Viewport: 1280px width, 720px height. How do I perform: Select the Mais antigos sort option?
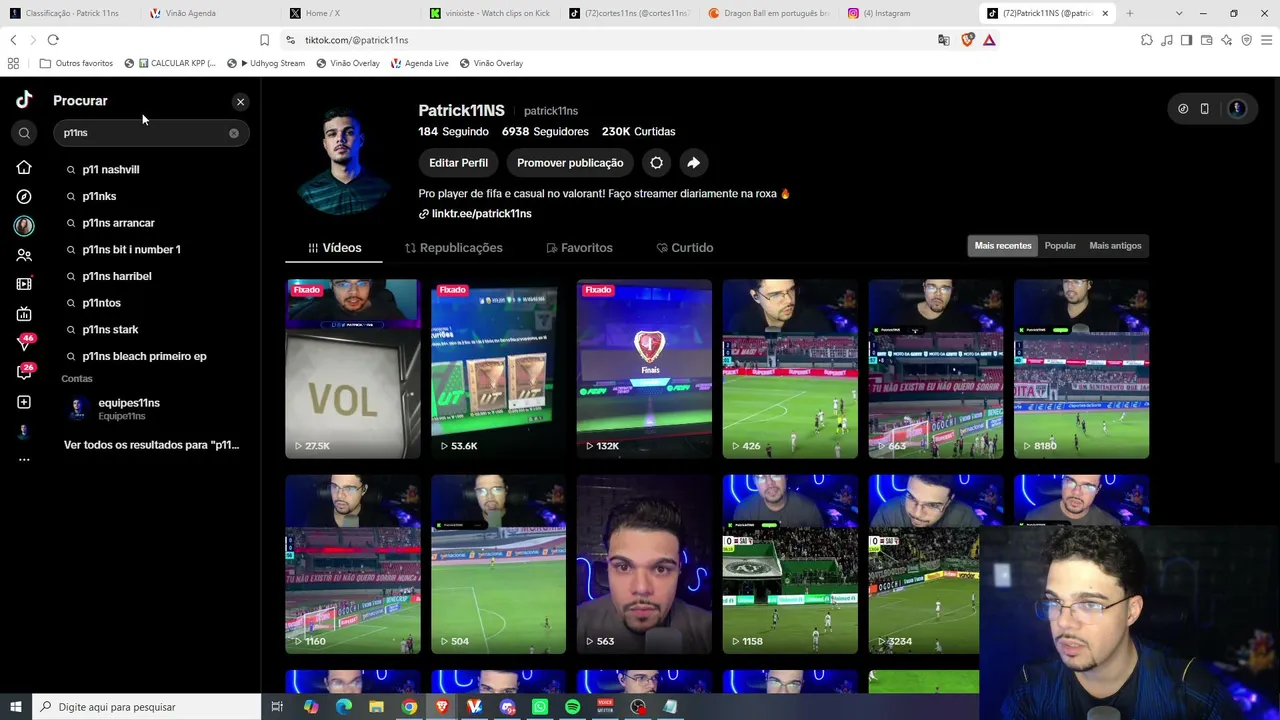[1115, 246]
